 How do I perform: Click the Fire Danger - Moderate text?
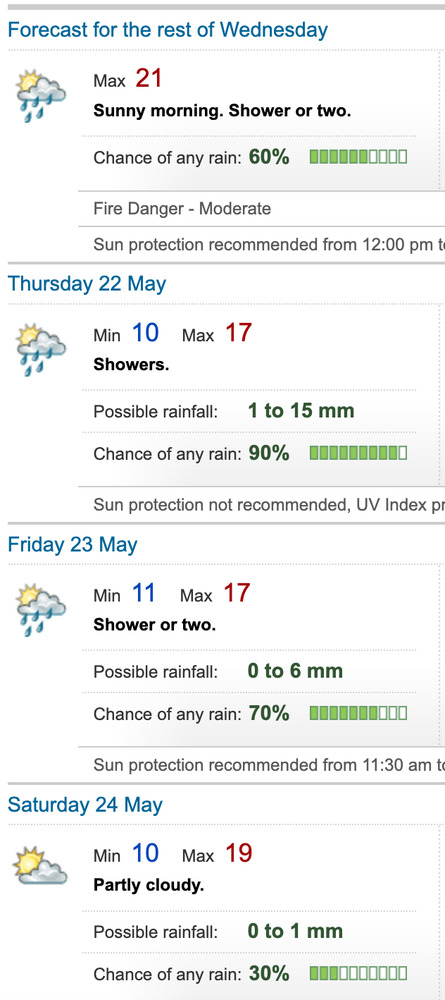click(182, 209)
